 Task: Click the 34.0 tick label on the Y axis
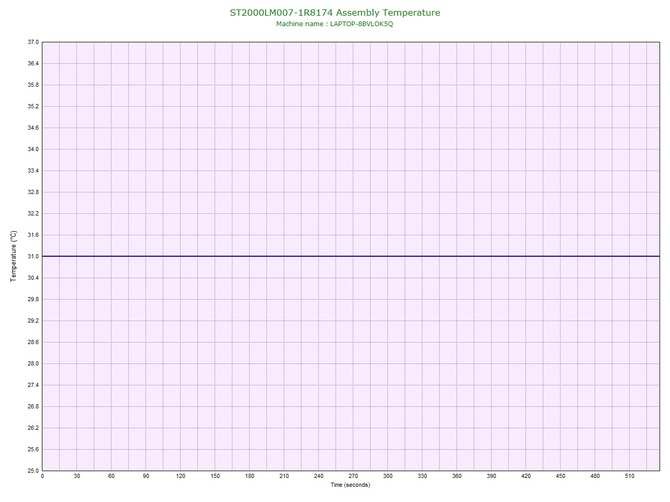point(32,149)
